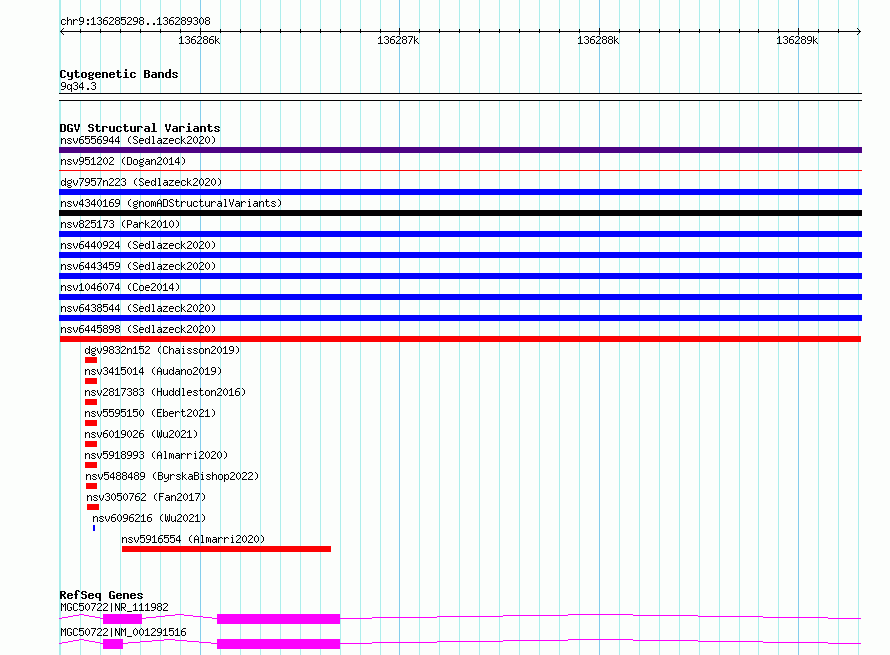Viewport: 890px width, 655px height.
Task: Click the chr9:136285298..136289308 coordinate label
Action: [135, 22]
